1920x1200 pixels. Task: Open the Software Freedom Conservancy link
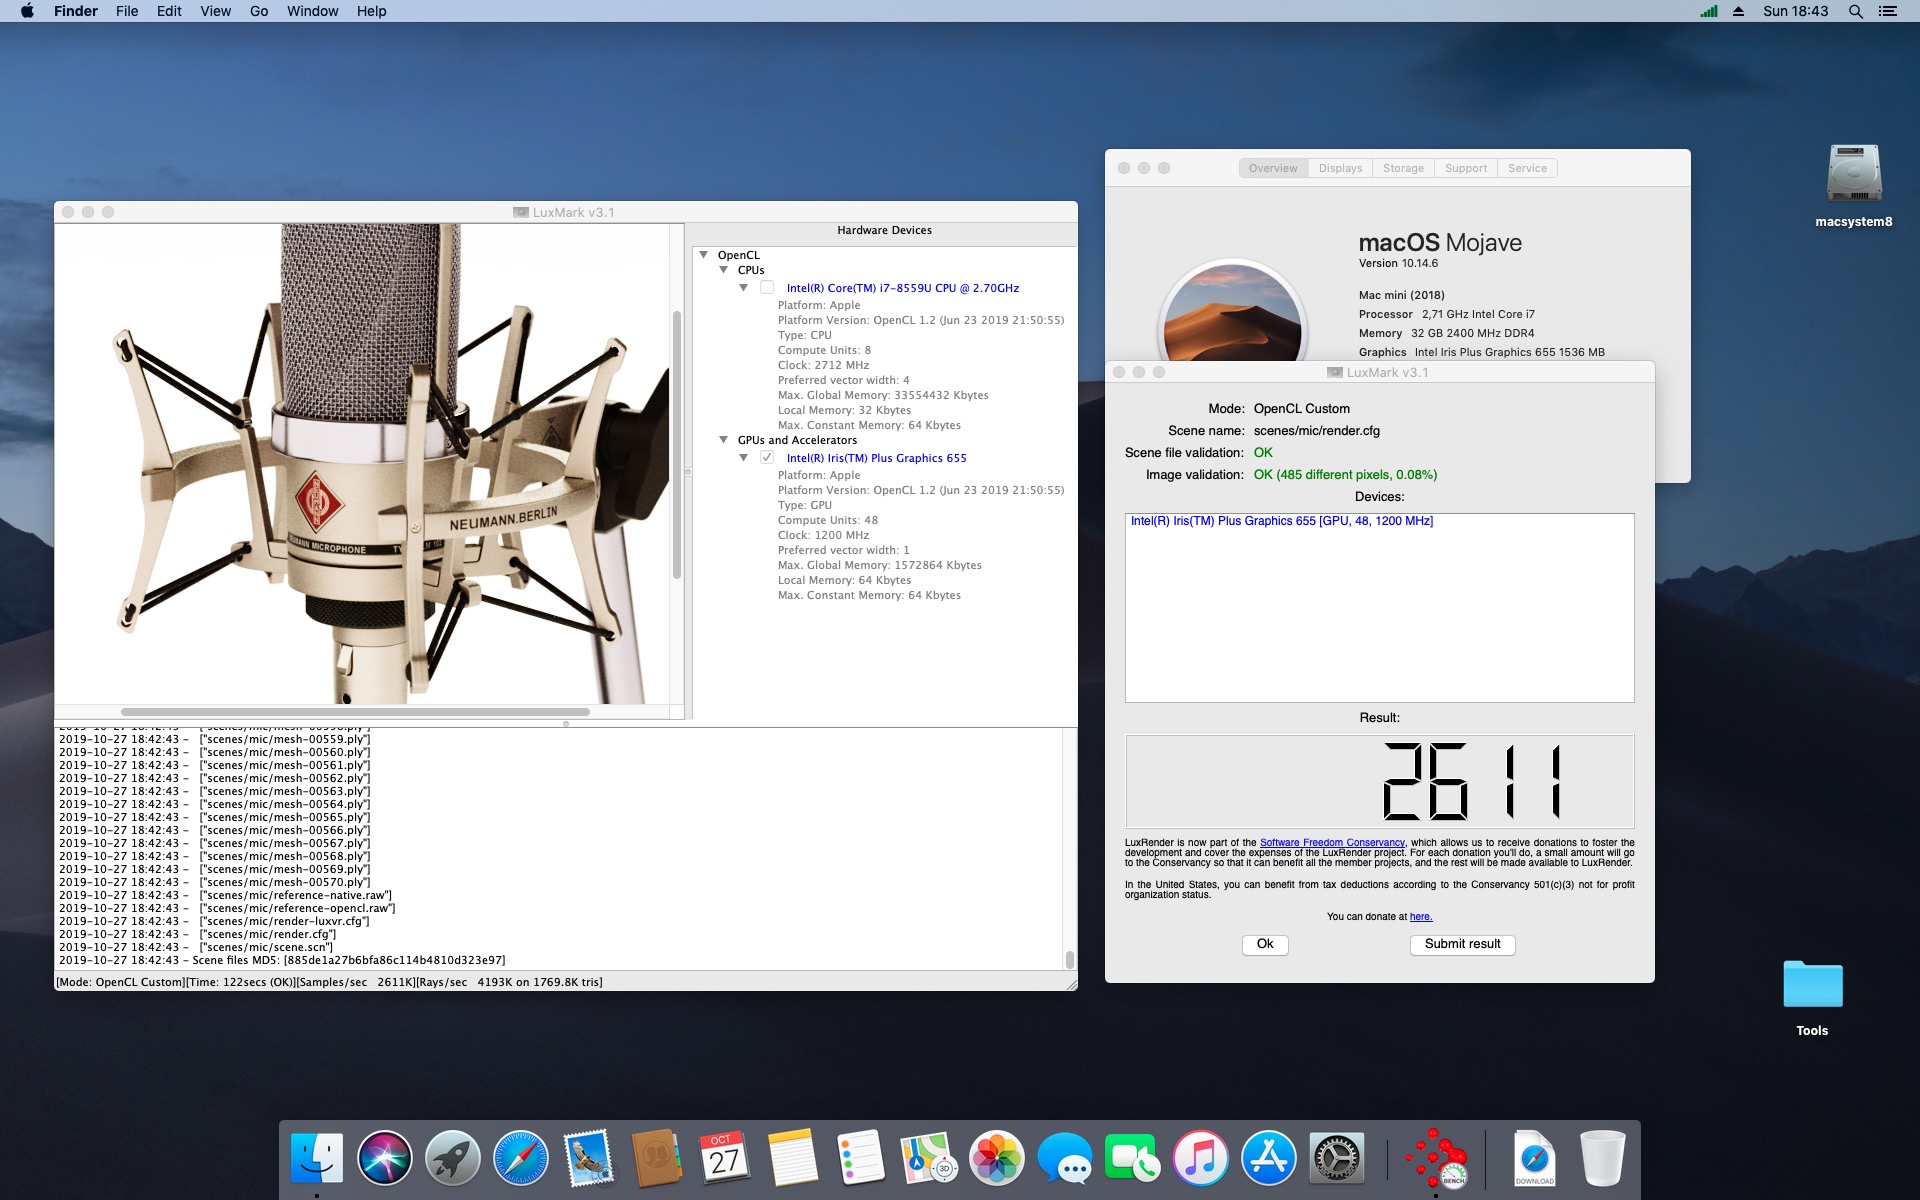pyautogui.click(x=1332, y=843)
